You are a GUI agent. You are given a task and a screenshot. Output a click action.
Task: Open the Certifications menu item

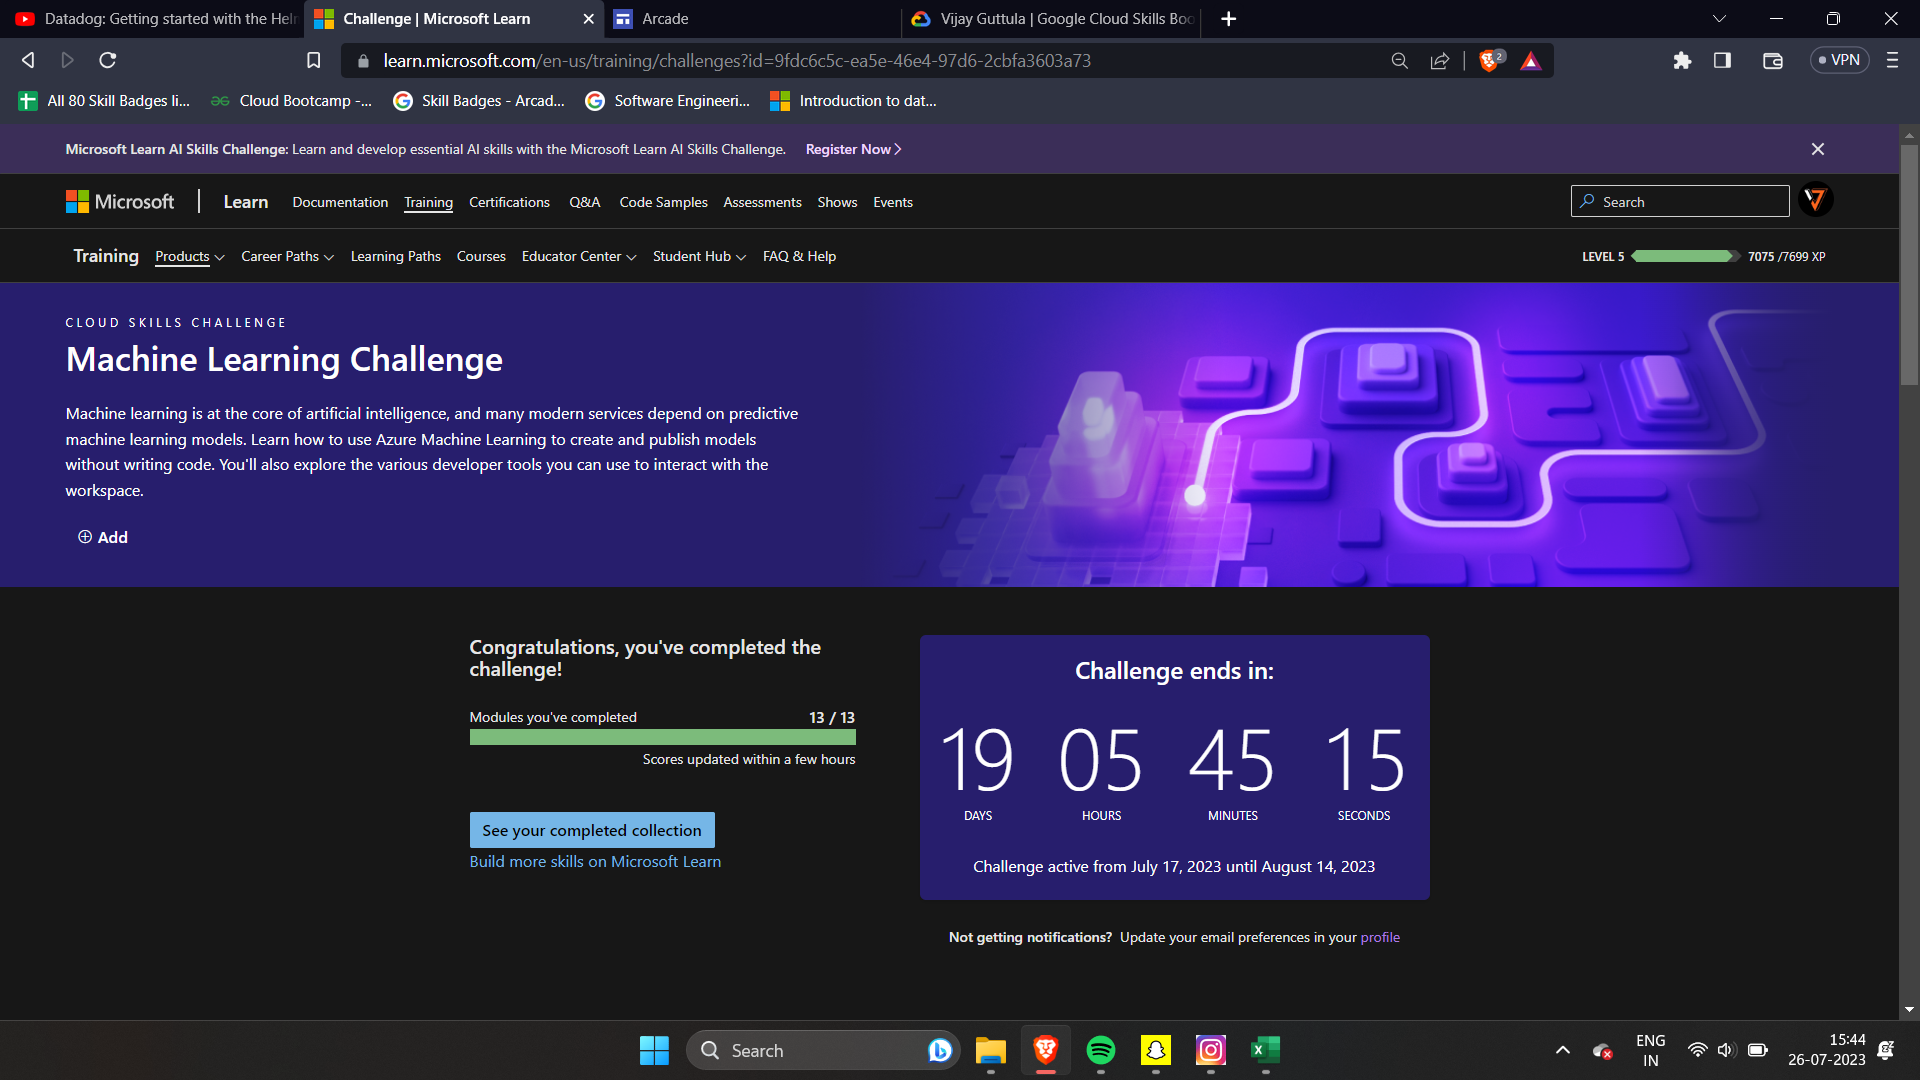[509, 202]
